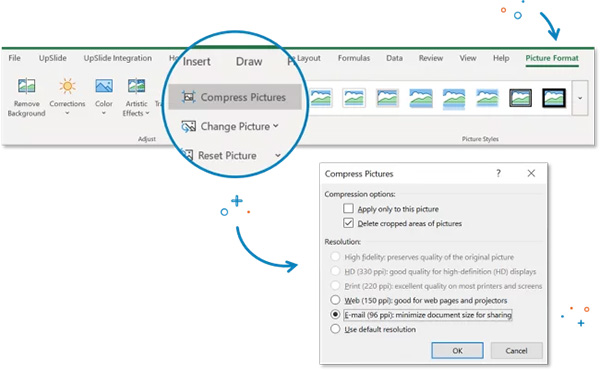This screenshot has width=600, height=370.
Task: Close the Compress Pictures dialog
Action: click(531, 173)
